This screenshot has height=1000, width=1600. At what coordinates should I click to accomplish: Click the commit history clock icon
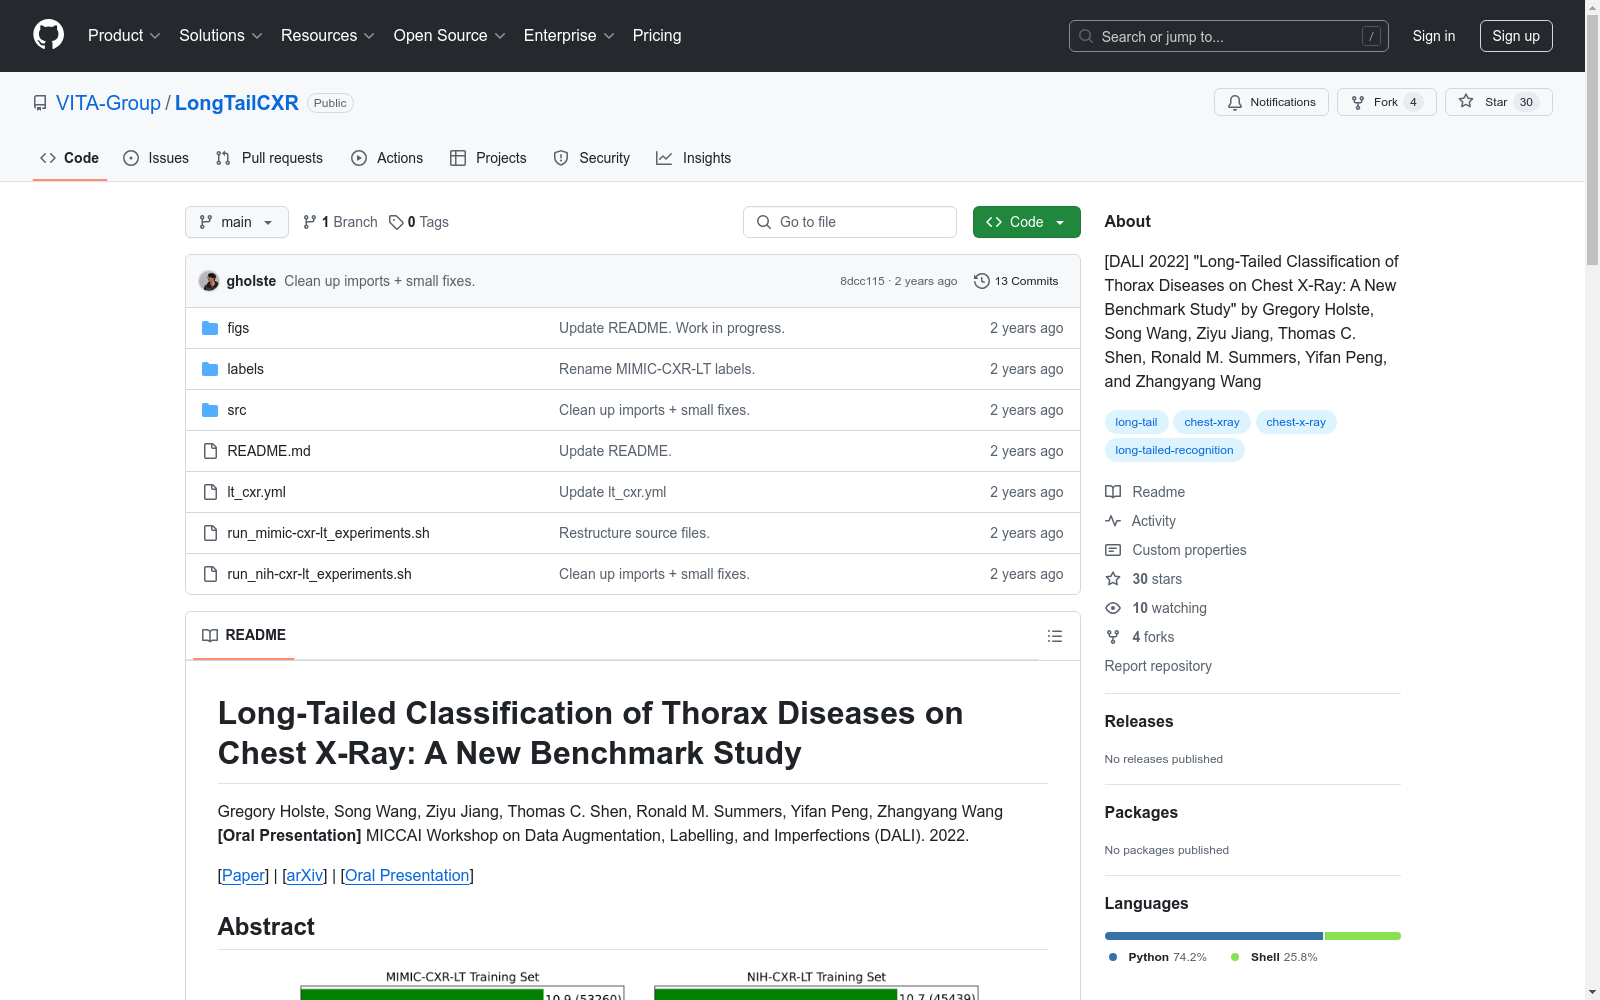(x=982, y=281)
